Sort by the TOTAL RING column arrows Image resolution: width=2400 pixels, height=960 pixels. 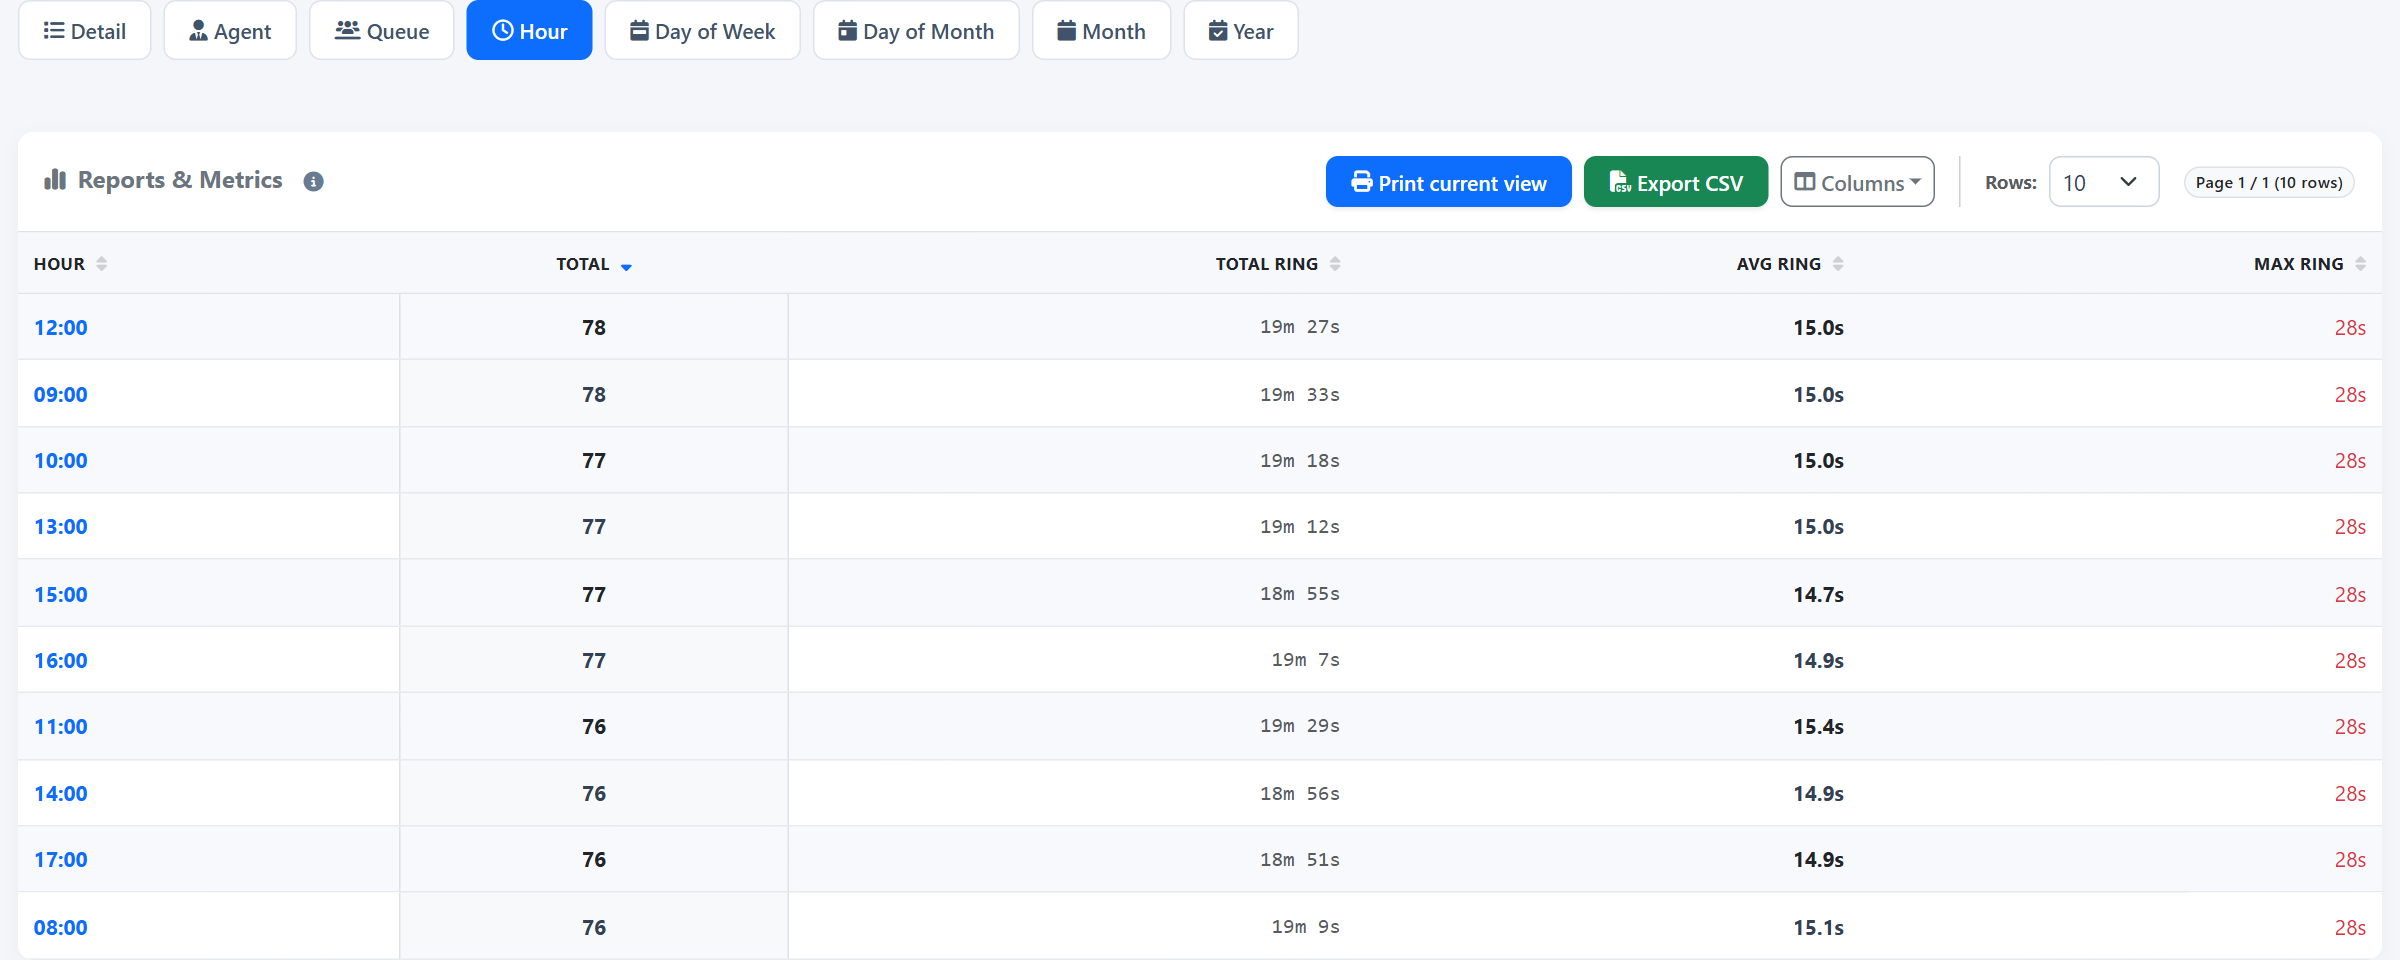coord(1335,264)
